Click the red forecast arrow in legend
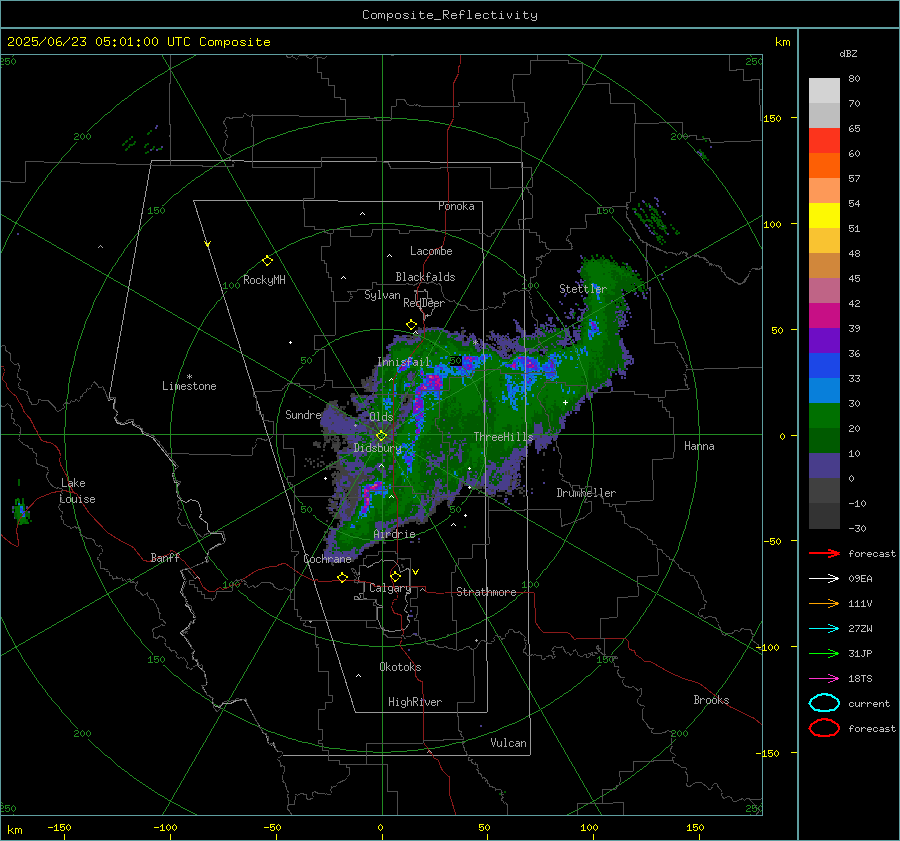This screenshot has width=900, height=841. 824,553
